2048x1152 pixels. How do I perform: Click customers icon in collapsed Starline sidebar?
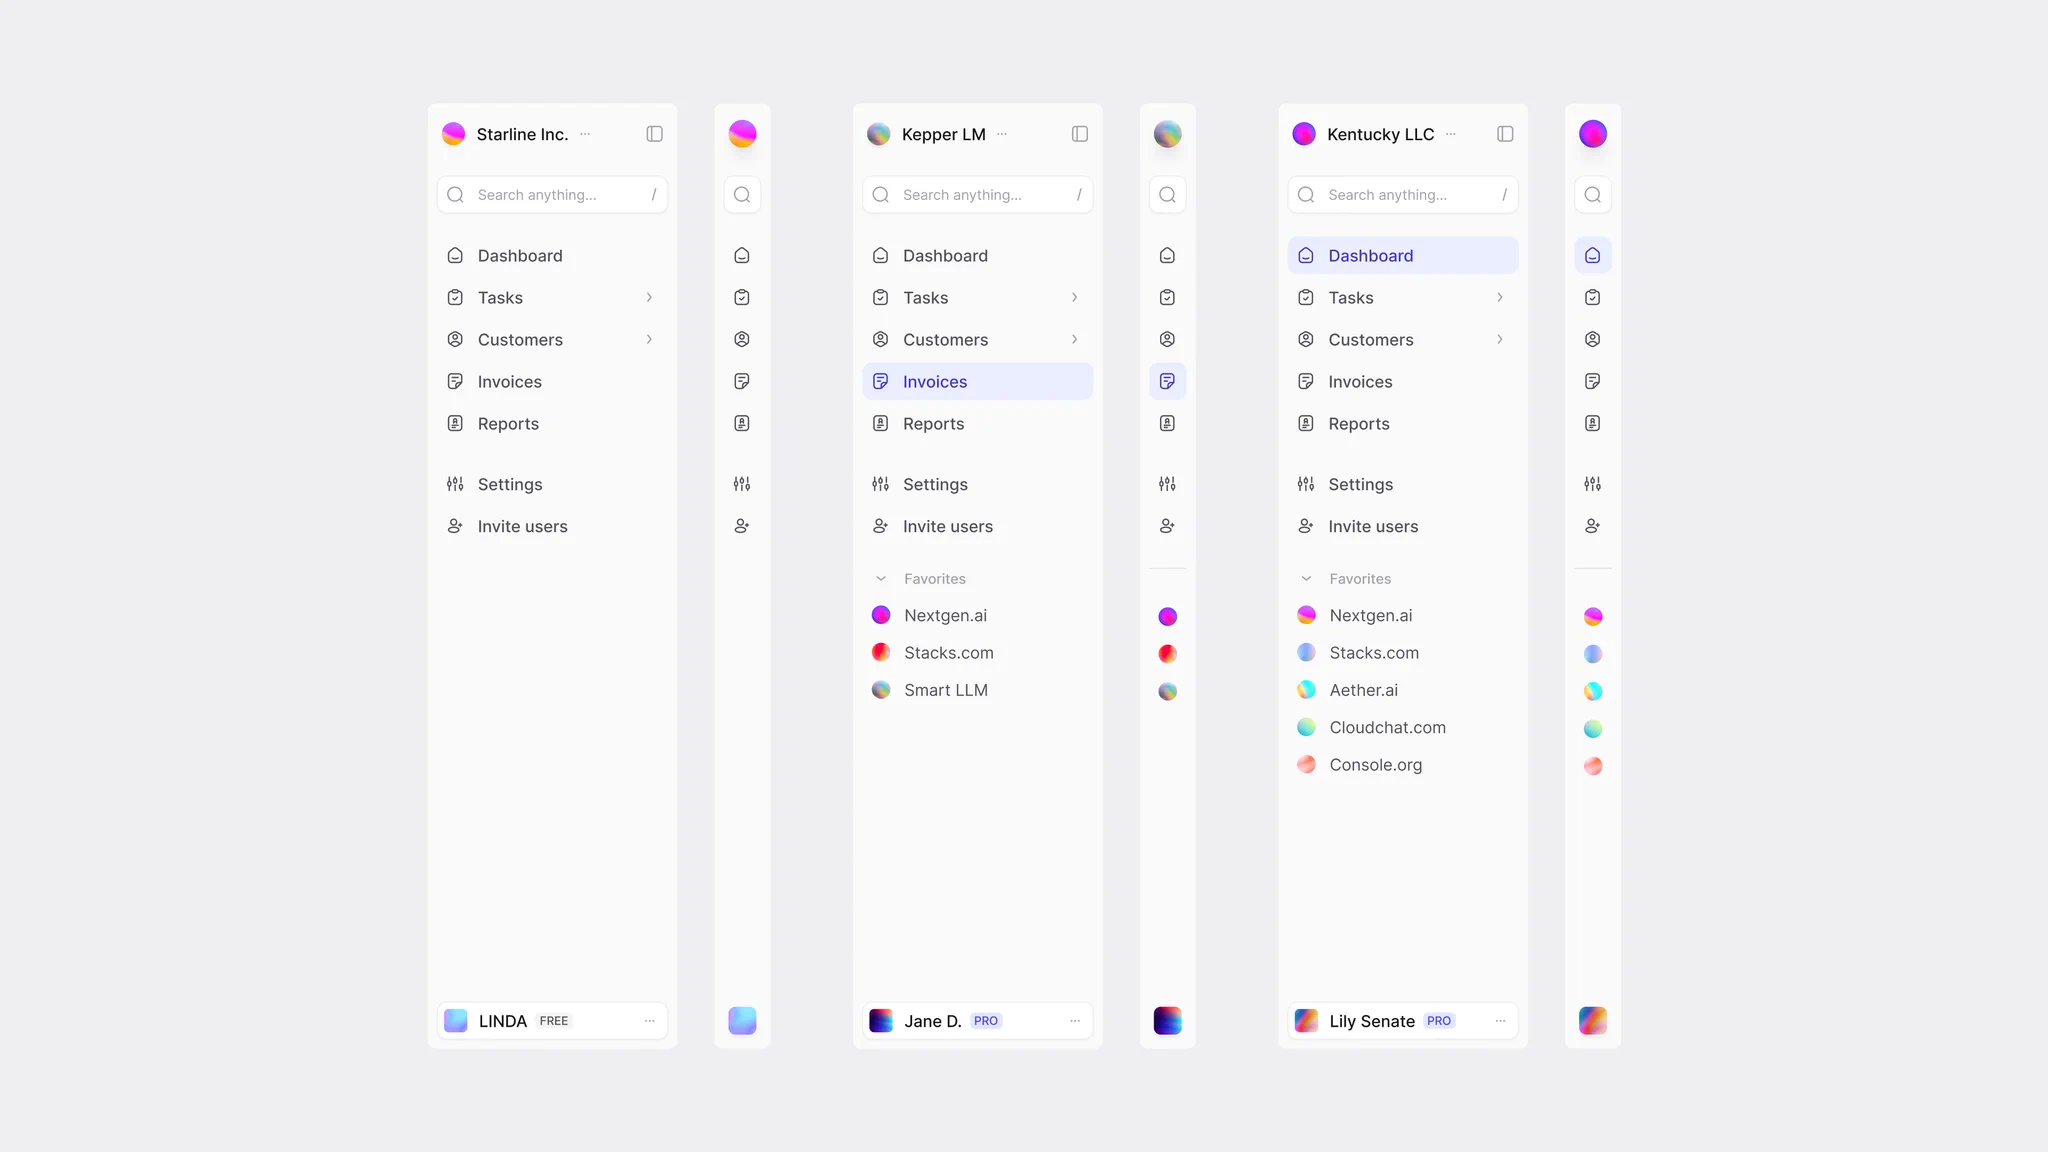(742, 340)
